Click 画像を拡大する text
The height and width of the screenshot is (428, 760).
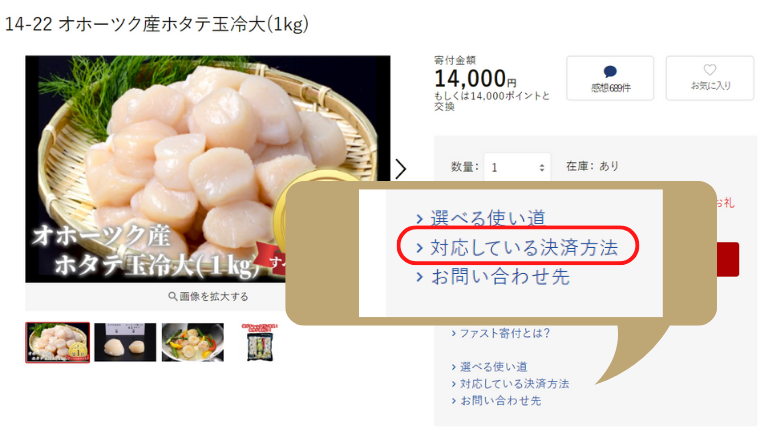(x=214, y=296)
